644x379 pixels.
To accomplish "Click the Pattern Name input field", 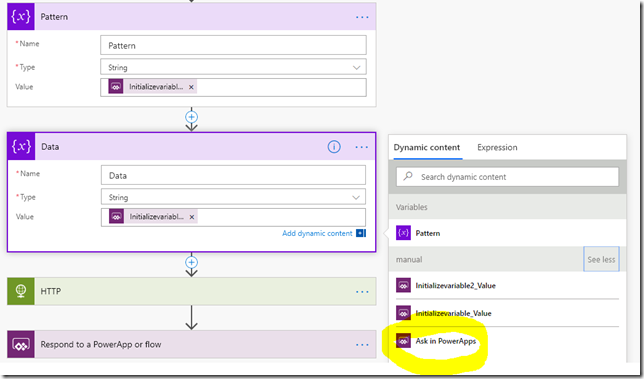I will (x=233, y=45).
